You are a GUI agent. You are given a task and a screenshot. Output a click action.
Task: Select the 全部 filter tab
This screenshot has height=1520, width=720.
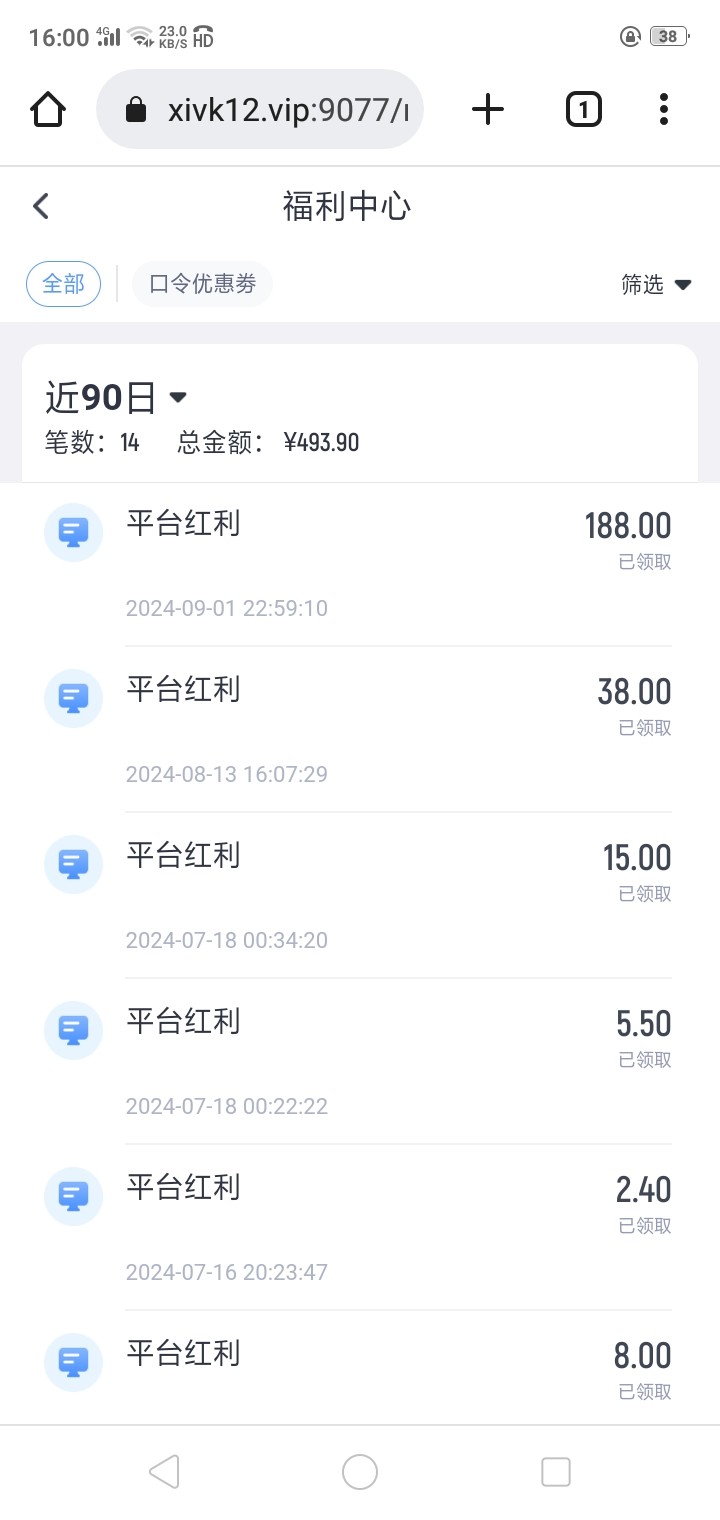pyautogui.click(x=63, y=284)
